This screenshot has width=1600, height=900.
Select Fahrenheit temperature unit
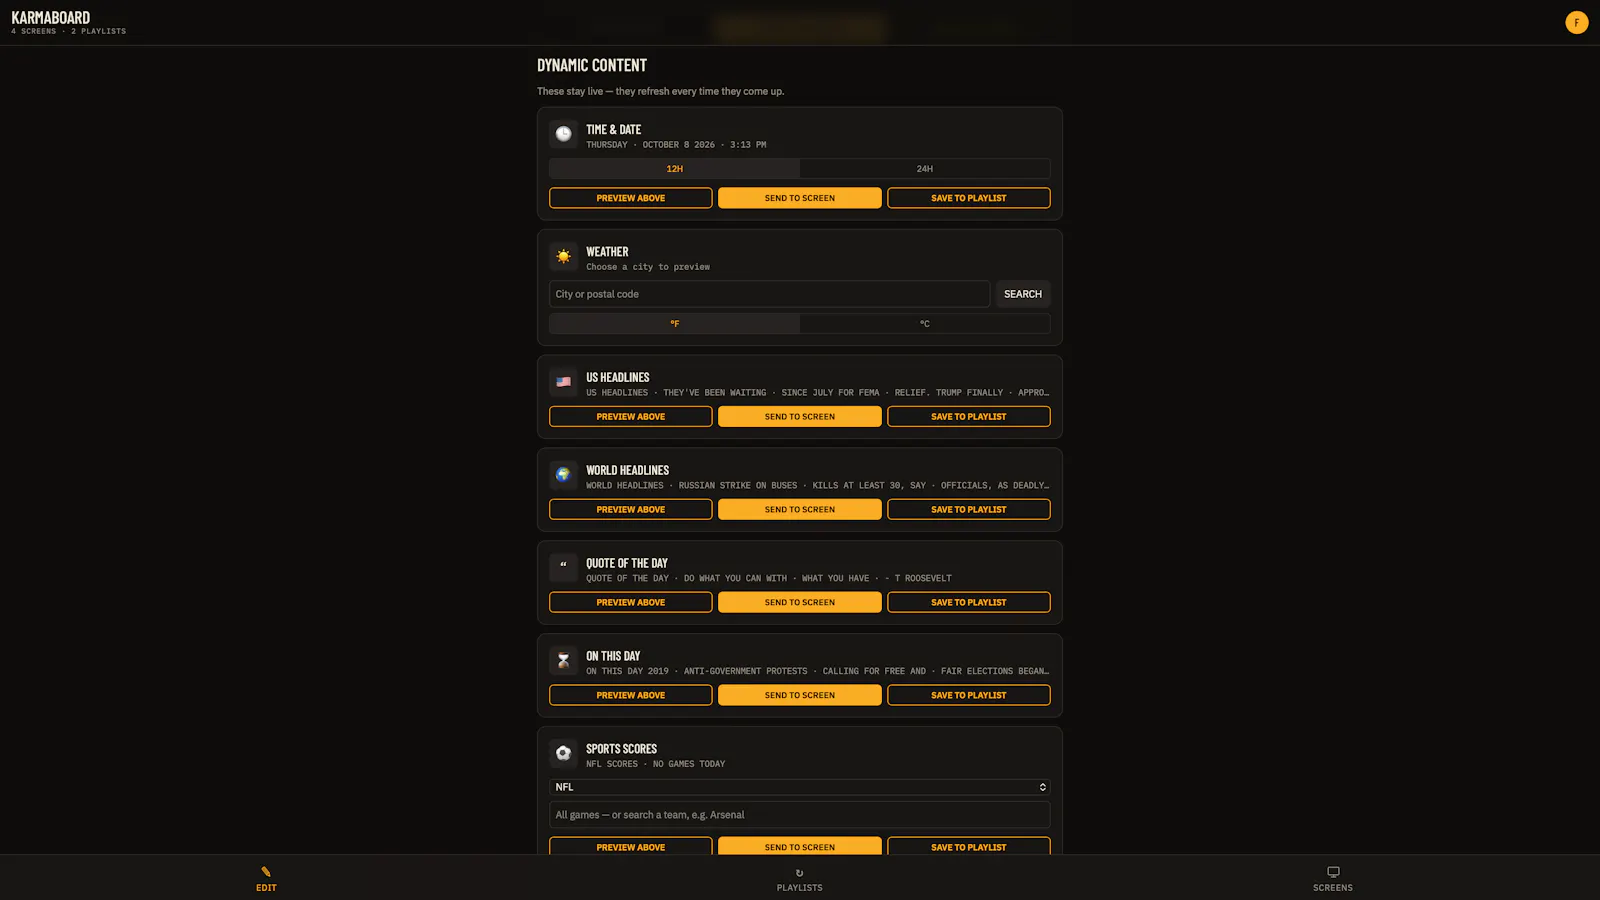(675, 324)
